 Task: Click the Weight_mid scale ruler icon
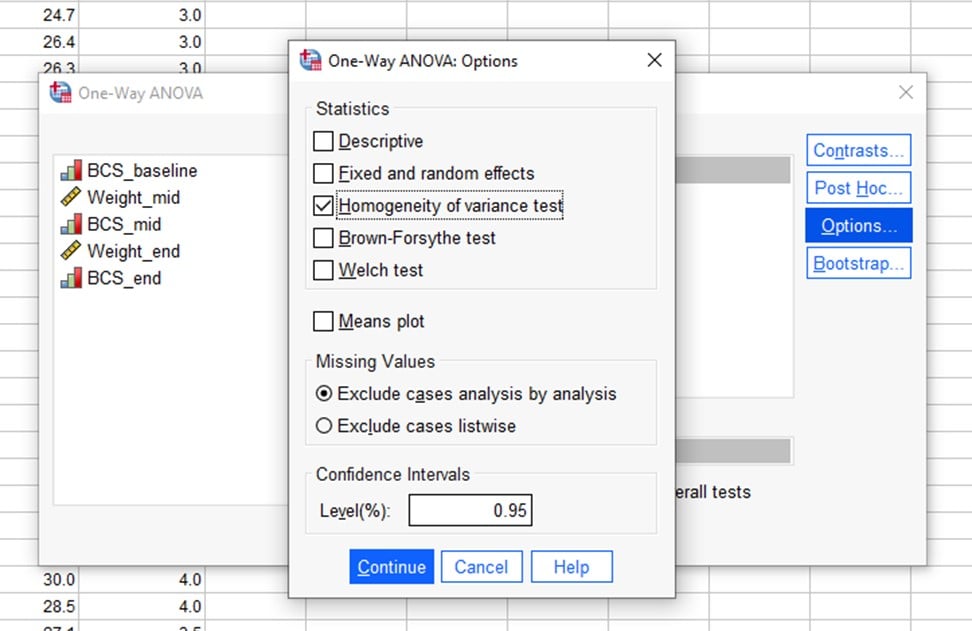pyautogui.click(x=71, y=197)
